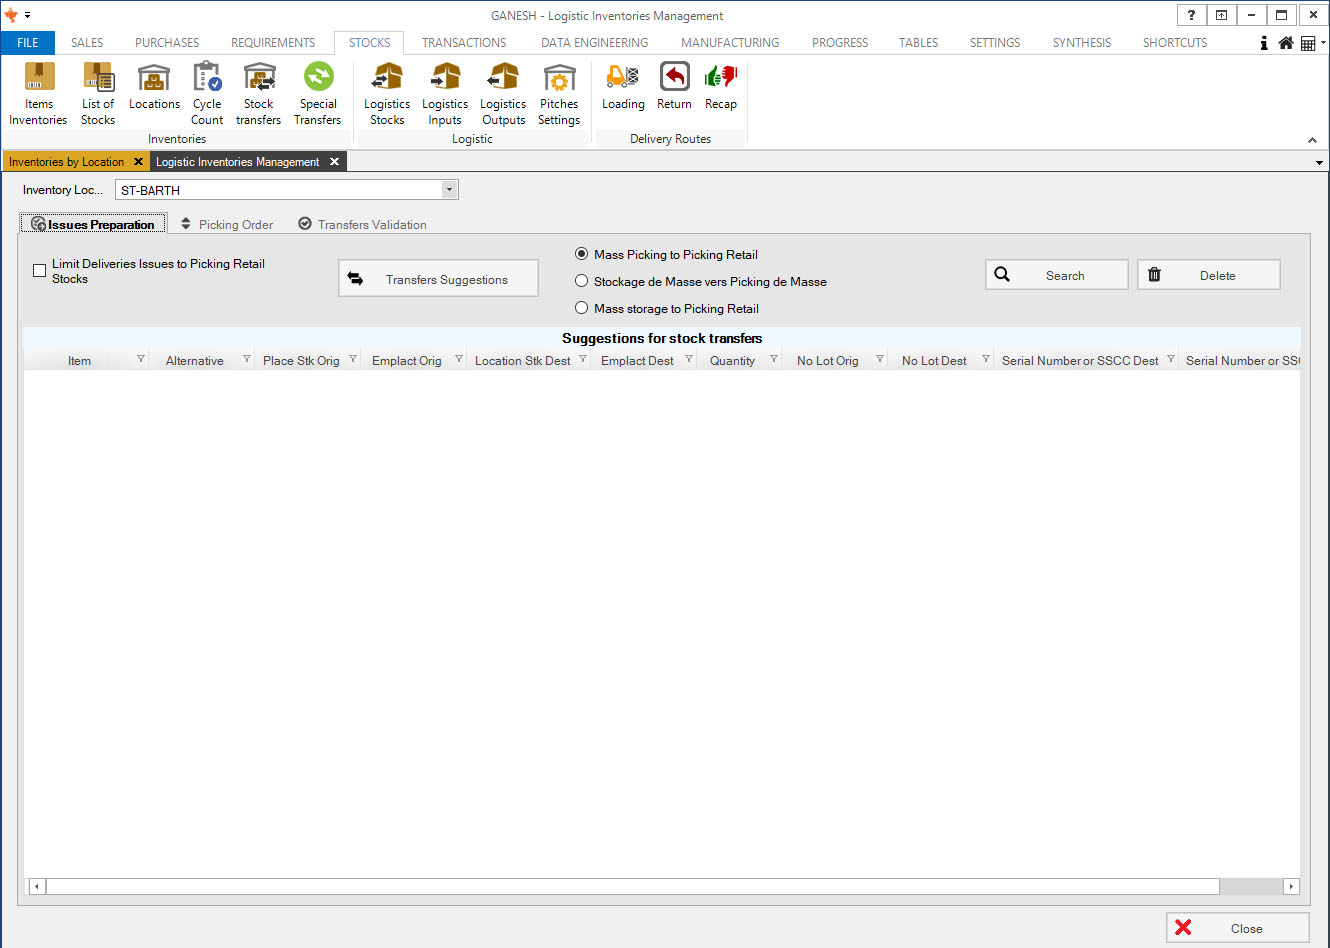Screen dimensions: 1330x948
Task: Switch to the TRANSACTIONS ribbon tab
Action: point(463,43)
